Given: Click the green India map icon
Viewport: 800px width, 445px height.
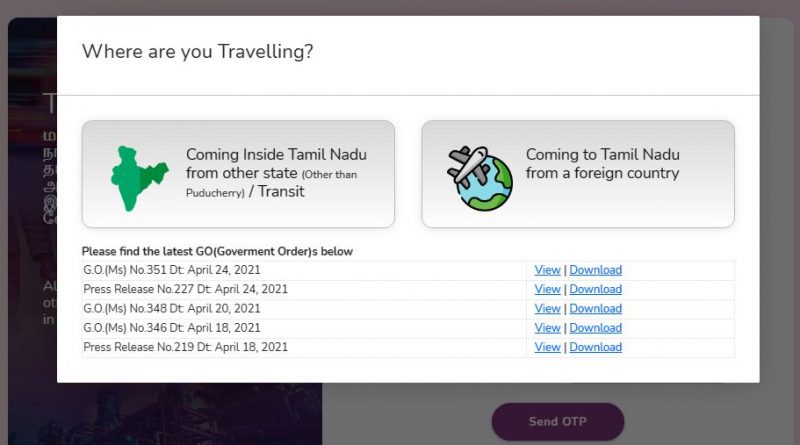Looking at the screenshot, I should [138, 176].
